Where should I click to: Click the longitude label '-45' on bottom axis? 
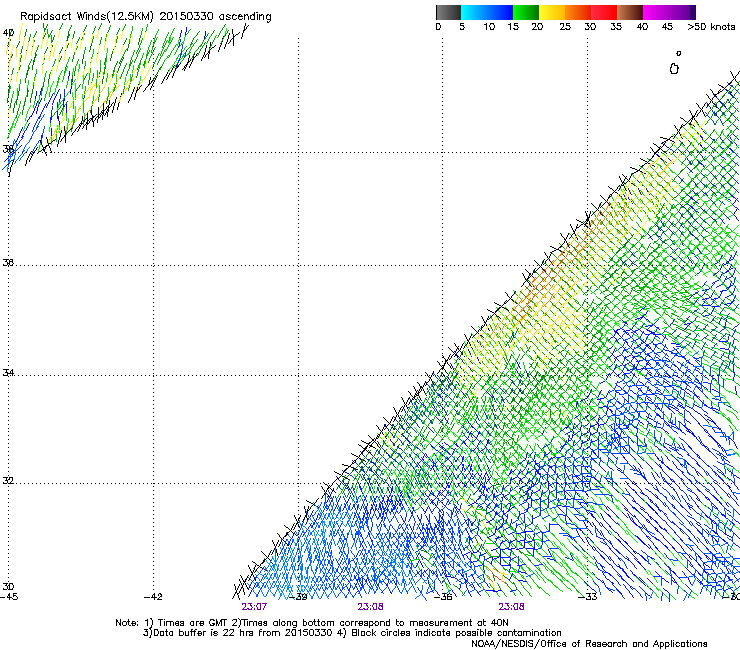[9, 597]
